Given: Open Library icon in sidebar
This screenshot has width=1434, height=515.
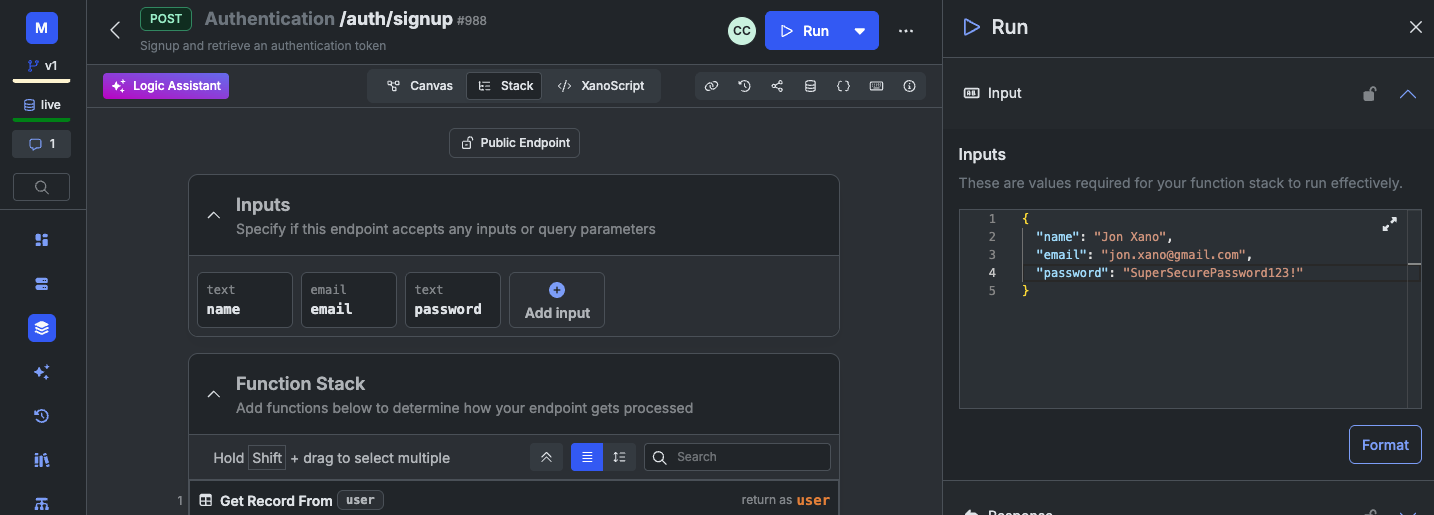Looking at the screenshot, I should point(41,460).
